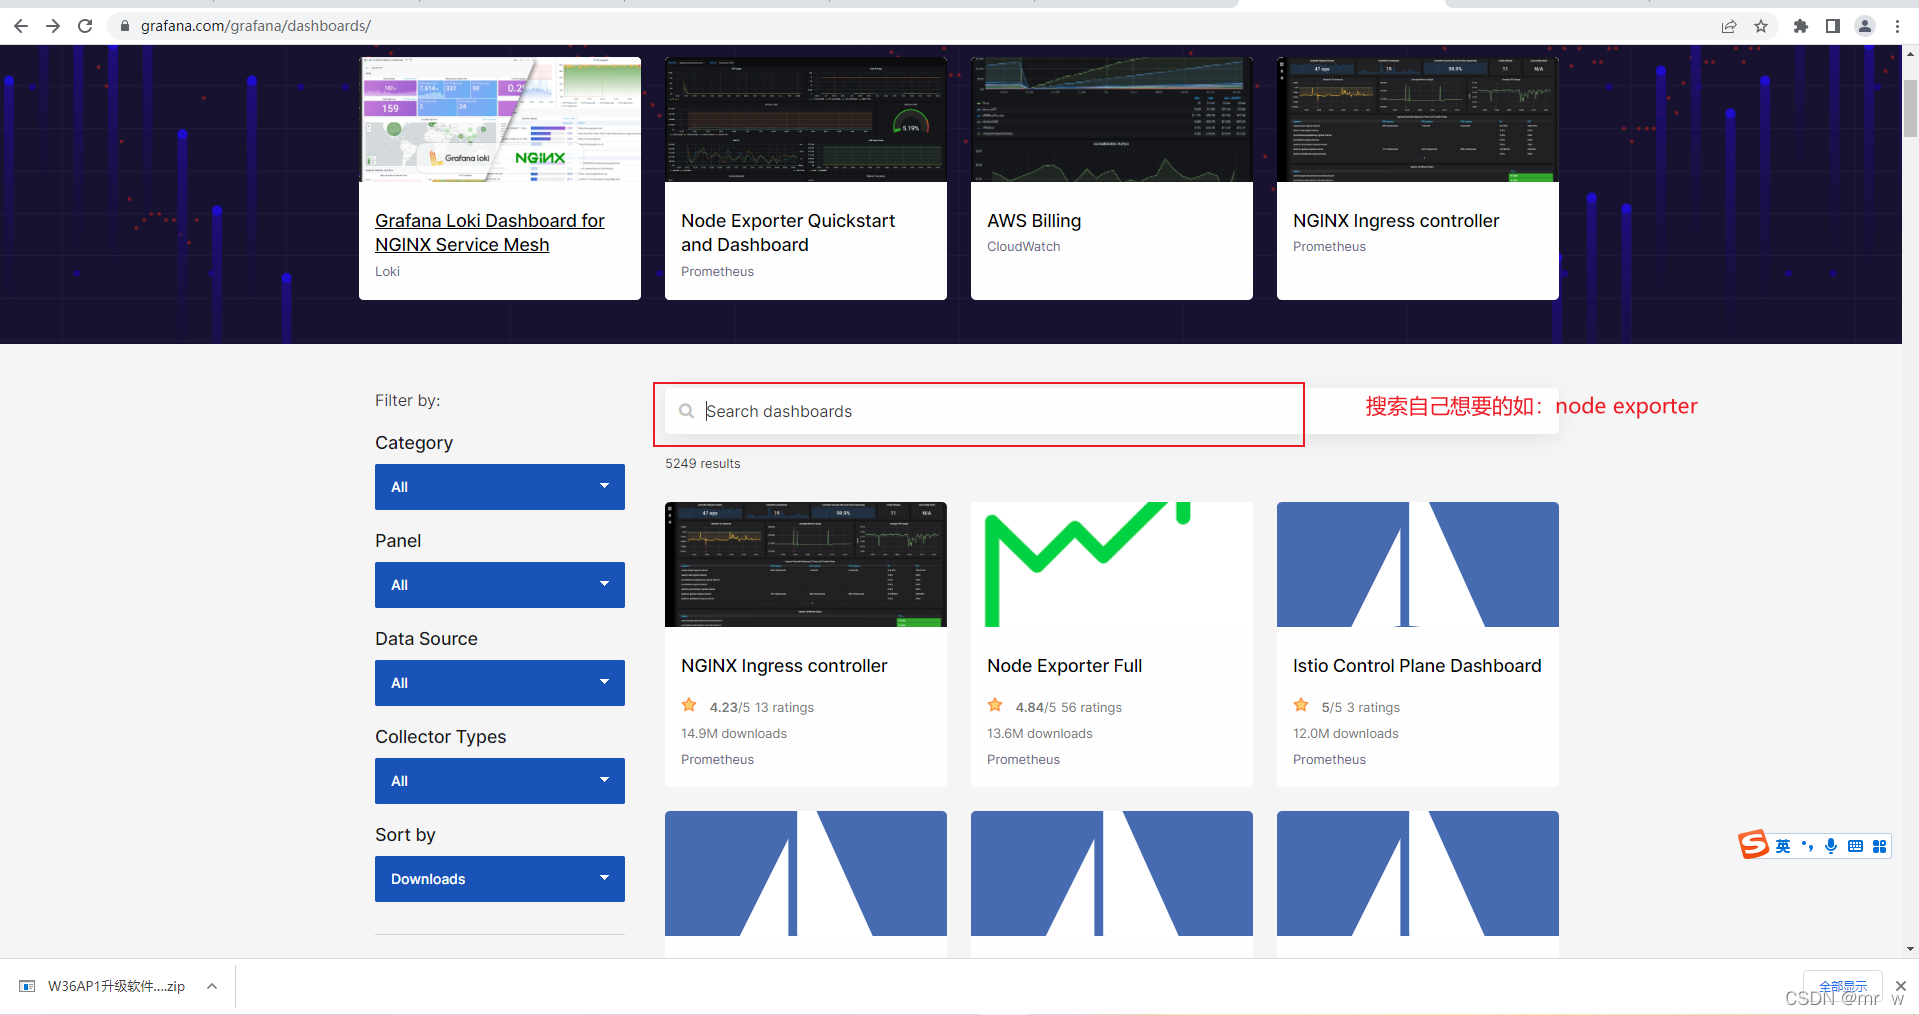This screenshot has height=1015, width=1919.
Task: Toggle the browser side panel icon
Action: coord(1832,26)
